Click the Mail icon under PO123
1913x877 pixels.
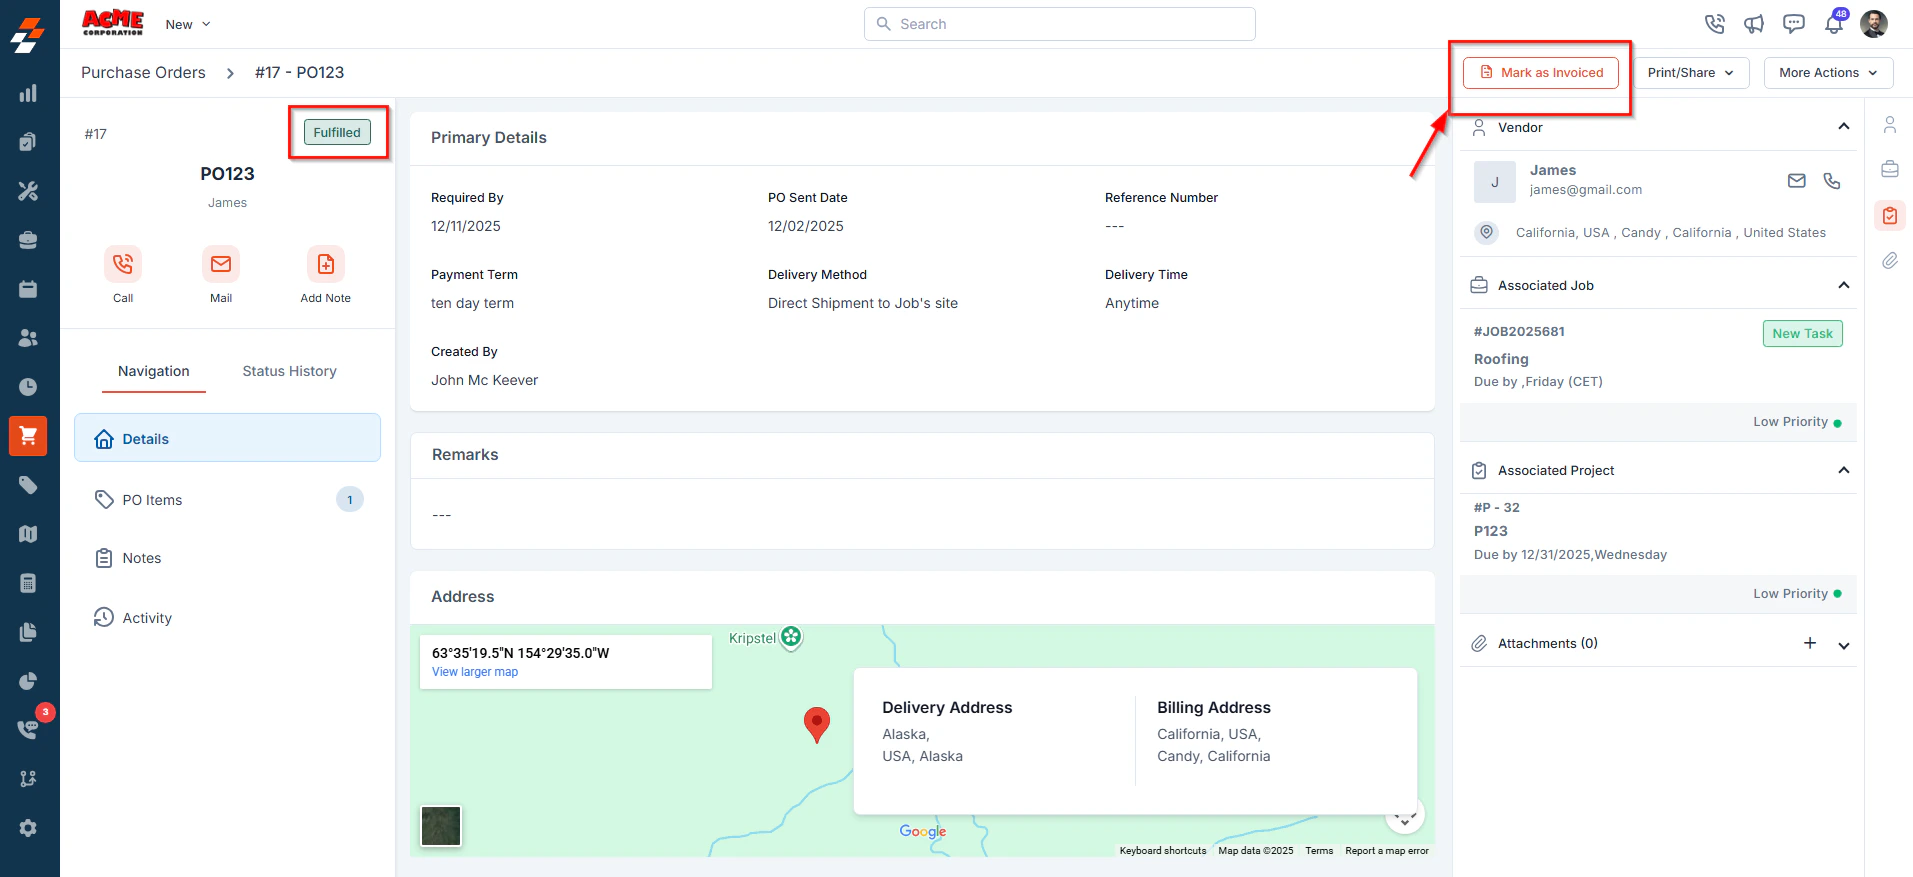[x=221, y=264]
